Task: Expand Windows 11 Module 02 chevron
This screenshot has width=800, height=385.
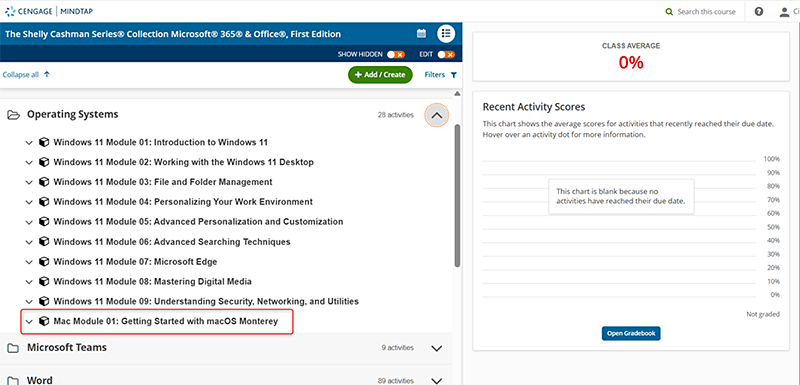Action: 29,163
